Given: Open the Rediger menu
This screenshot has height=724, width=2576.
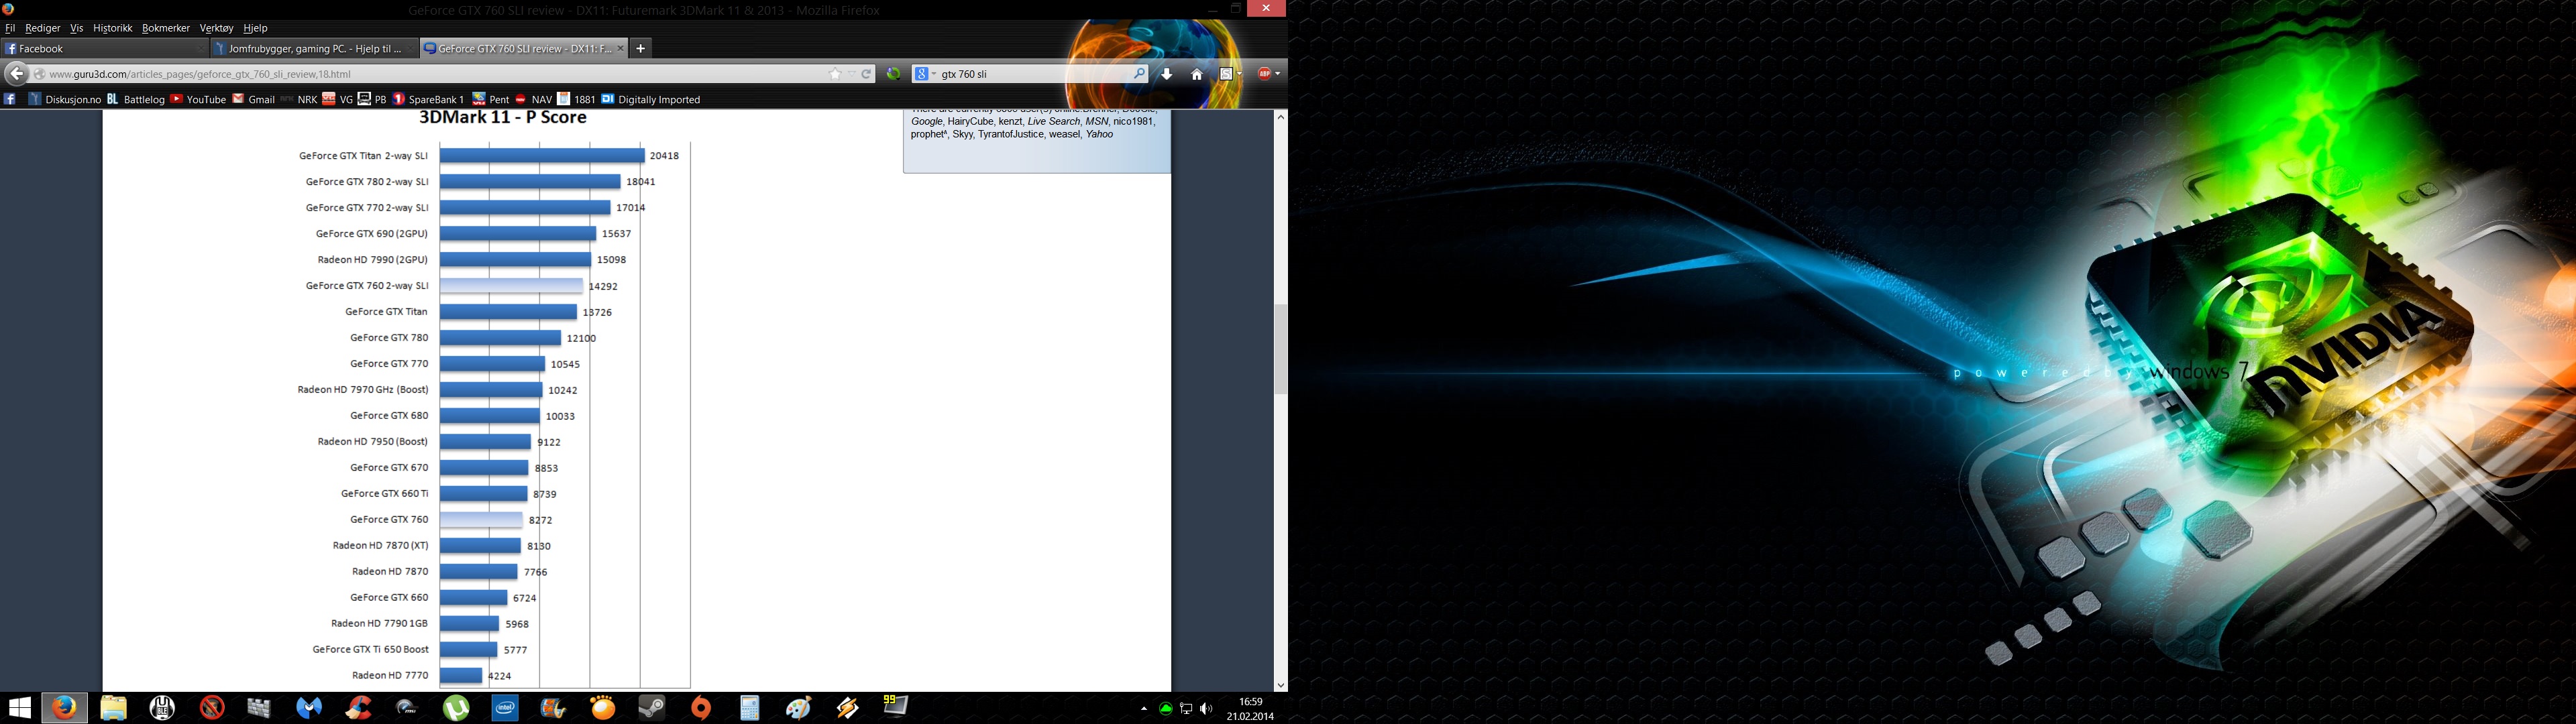Looking at the screenshot, I should (x=43, y=28).
